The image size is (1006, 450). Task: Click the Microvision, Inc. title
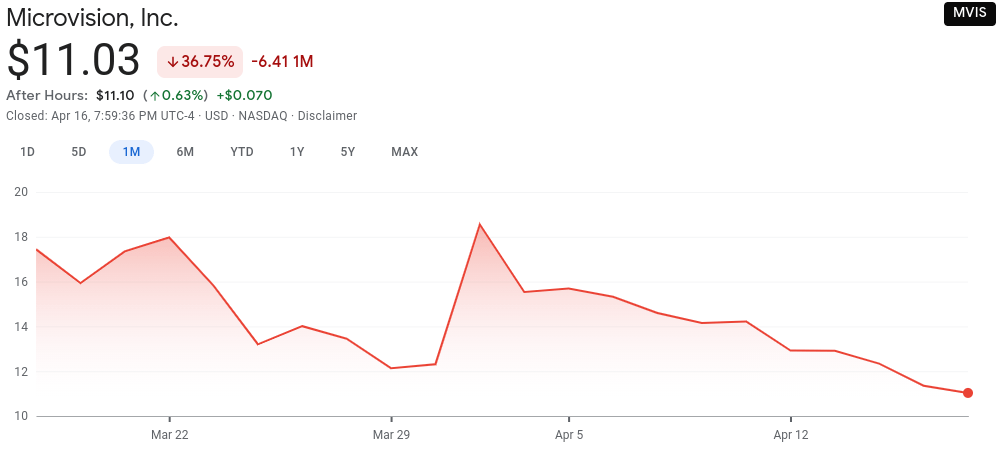93,17
